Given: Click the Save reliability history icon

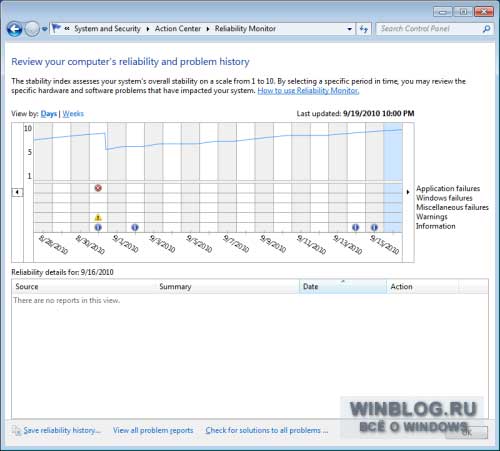Looking at the screenshot, I should tap(17, 430).
